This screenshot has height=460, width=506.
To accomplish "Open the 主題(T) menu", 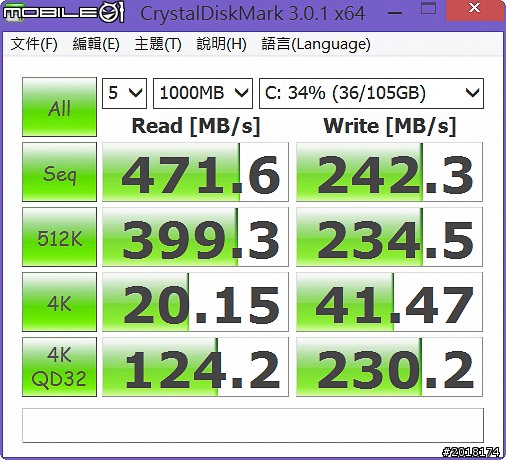I will pyautogui.click(x=158, y=44).
